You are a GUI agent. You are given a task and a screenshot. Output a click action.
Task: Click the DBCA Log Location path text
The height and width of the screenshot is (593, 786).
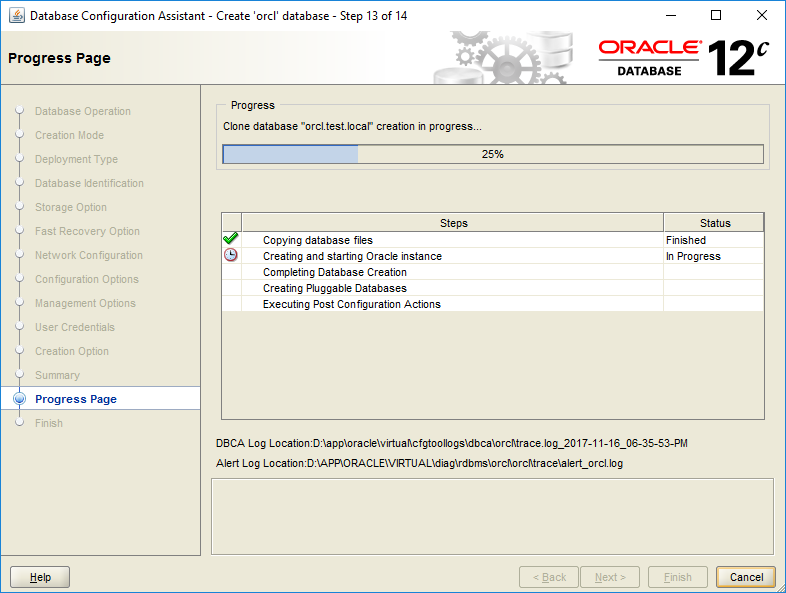pyautogui.click(x=452, y=443)
